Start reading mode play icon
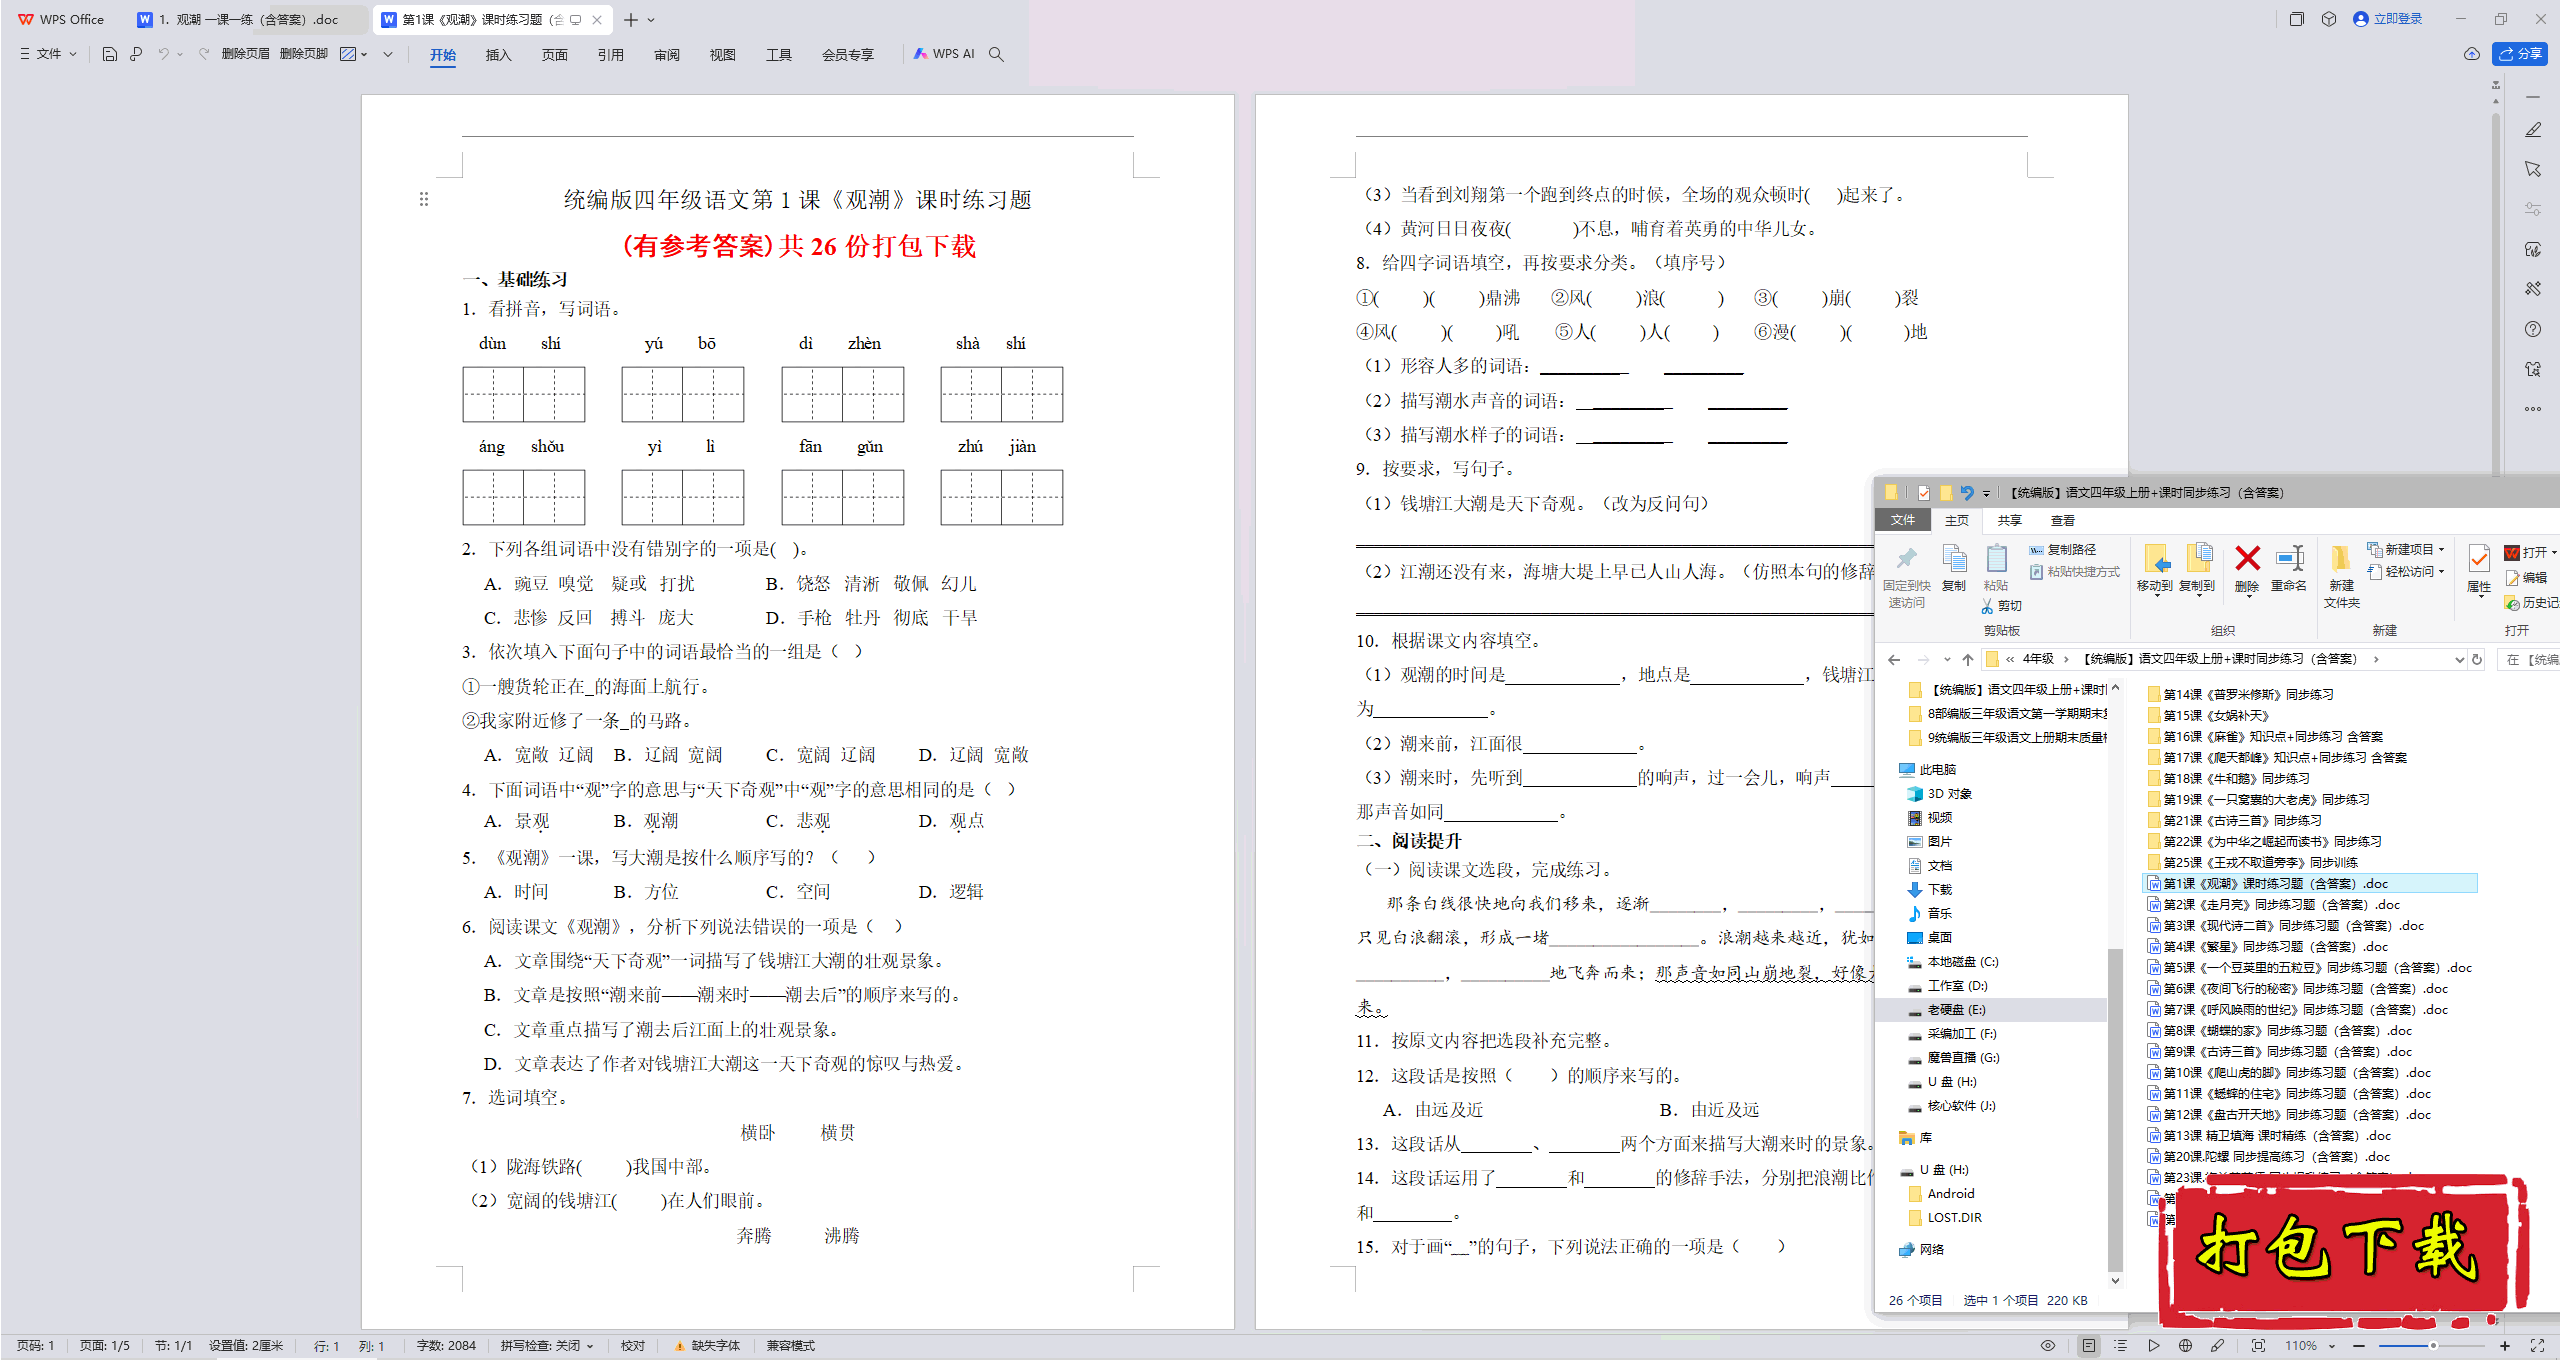Image resolution: width=2560 pixels, height=1360 pixels. (2153, 1346)
